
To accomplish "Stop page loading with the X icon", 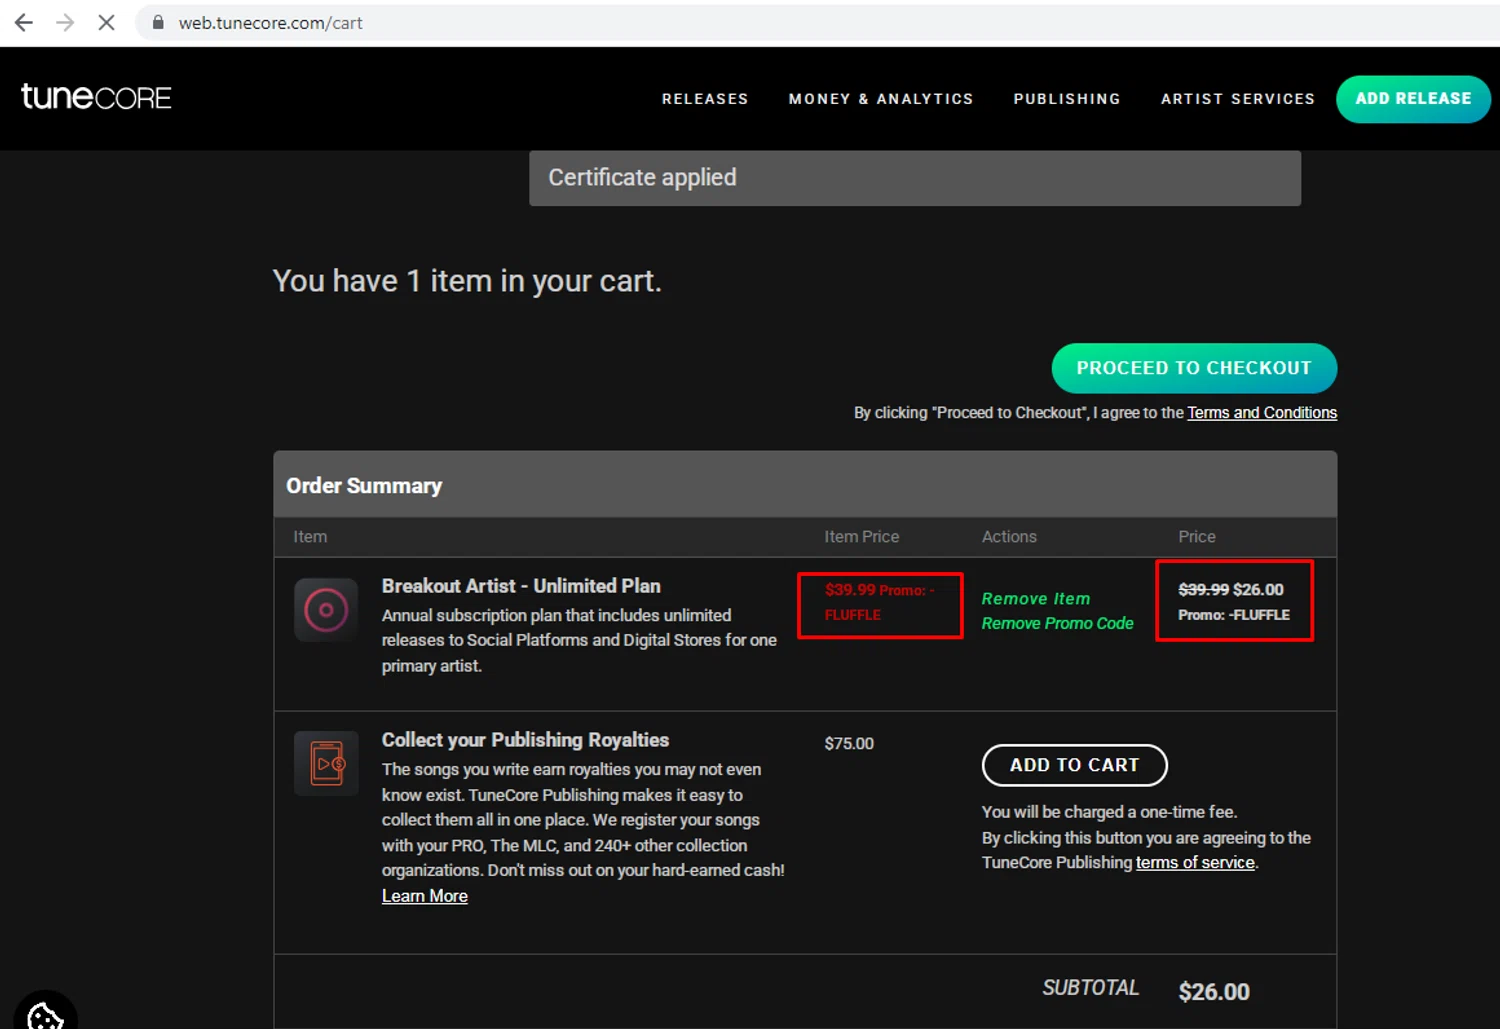I will point(106,22).
